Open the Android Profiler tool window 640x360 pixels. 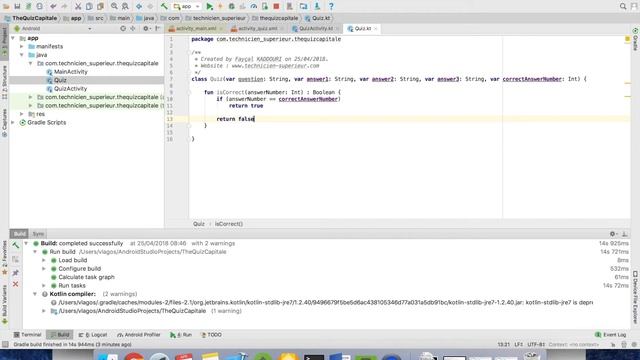(139, 335)
